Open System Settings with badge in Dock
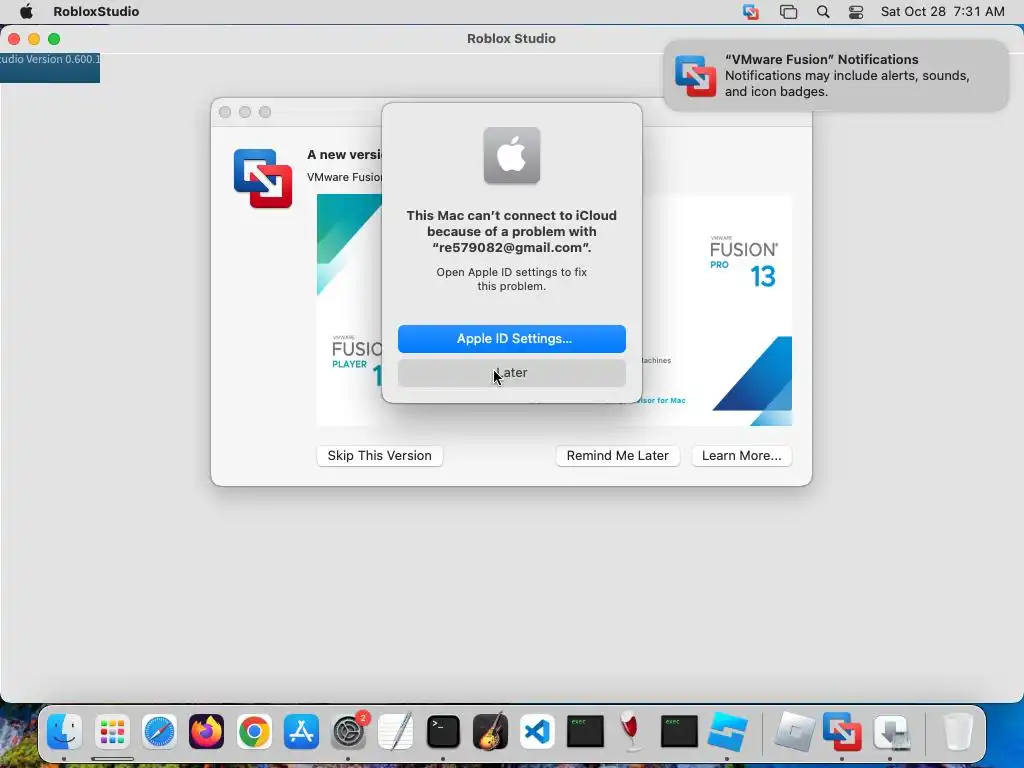1024x768 pixels. point(349,731)
